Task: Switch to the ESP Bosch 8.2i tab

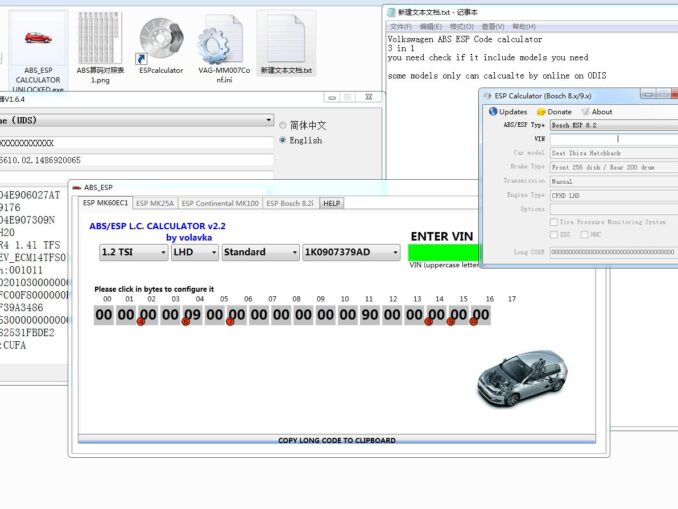Action: click(x=290, y=203)
